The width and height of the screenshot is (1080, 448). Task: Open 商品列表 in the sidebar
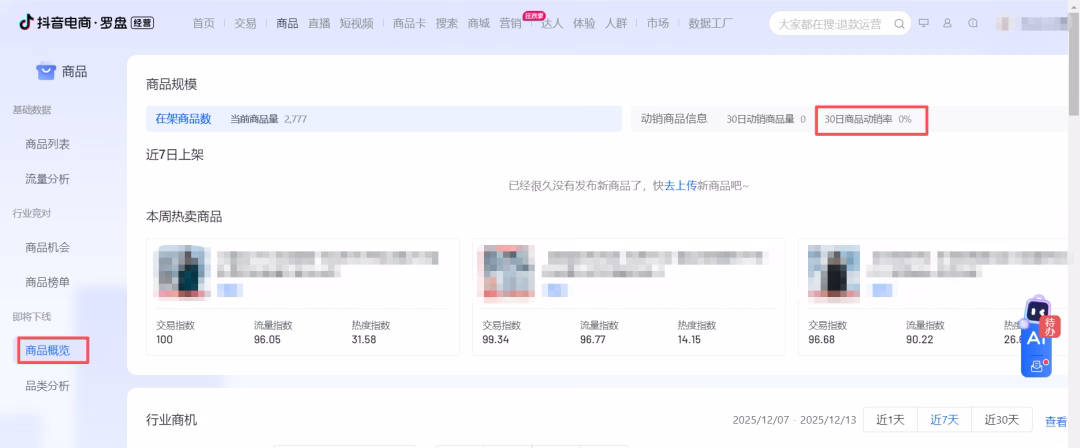[x=47, y=144]
